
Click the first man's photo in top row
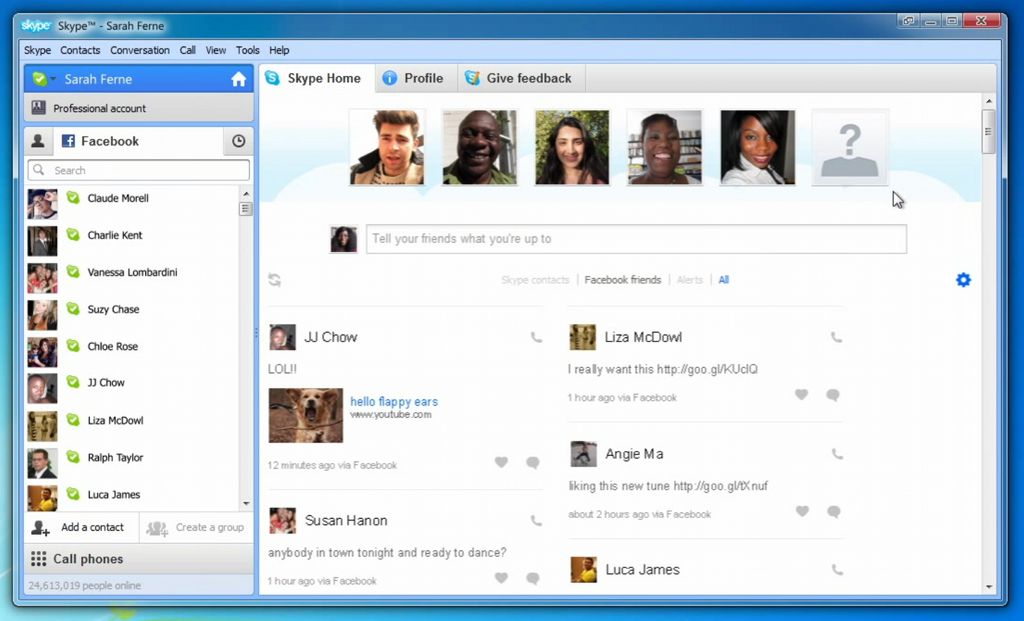click(x=387, y=147)
